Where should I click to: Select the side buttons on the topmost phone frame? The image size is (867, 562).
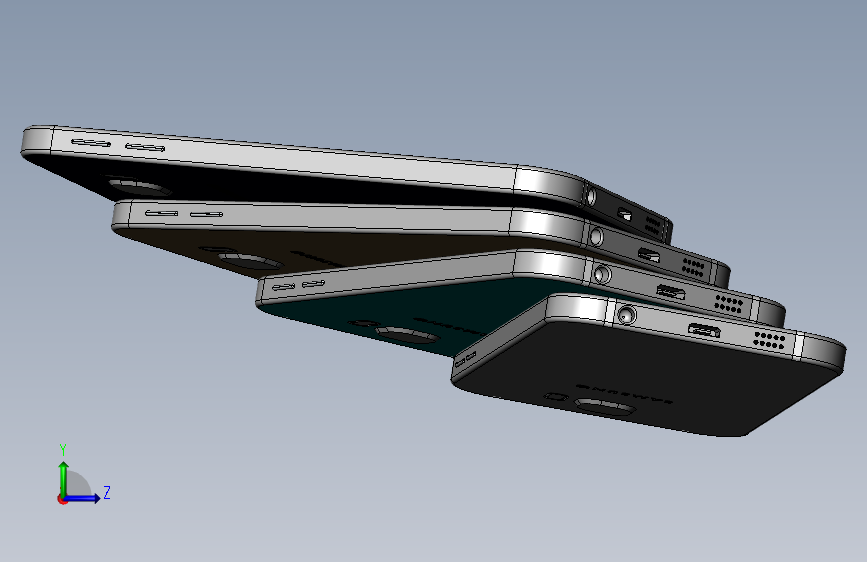pyautogui.click(x=118, y=145)
